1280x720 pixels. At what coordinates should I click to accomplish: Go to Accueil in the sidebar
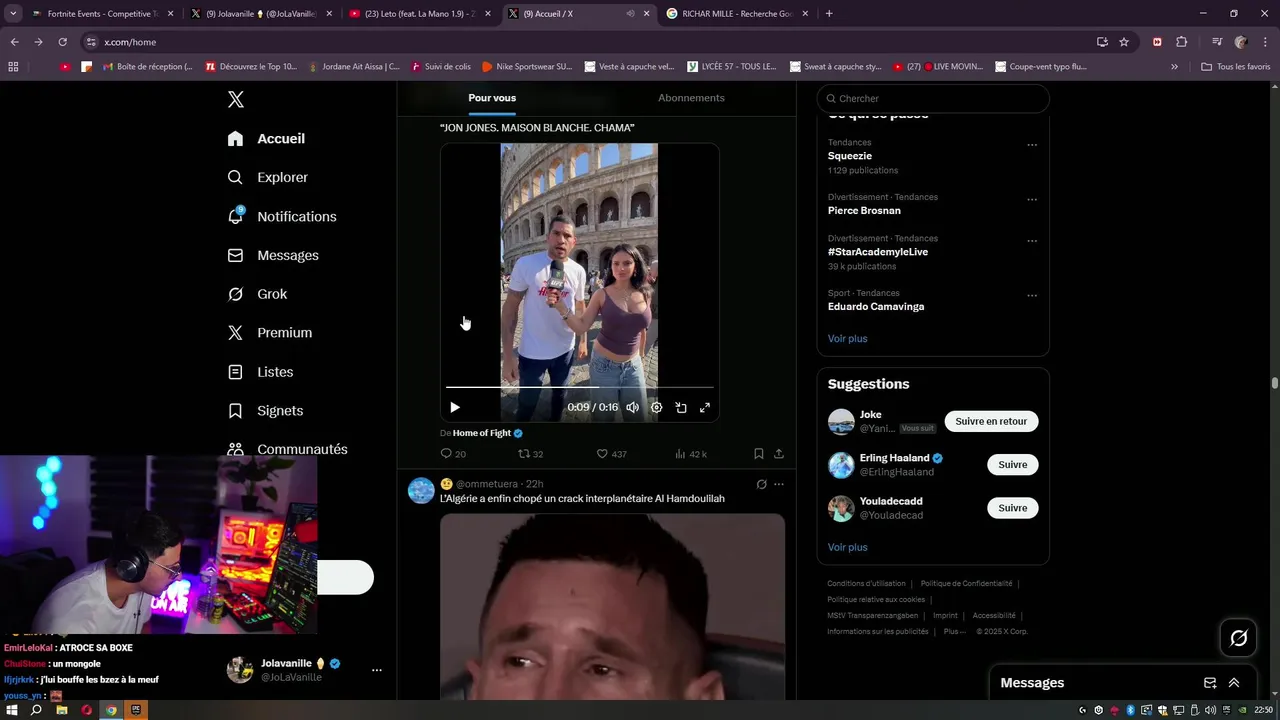pos(266,139)
